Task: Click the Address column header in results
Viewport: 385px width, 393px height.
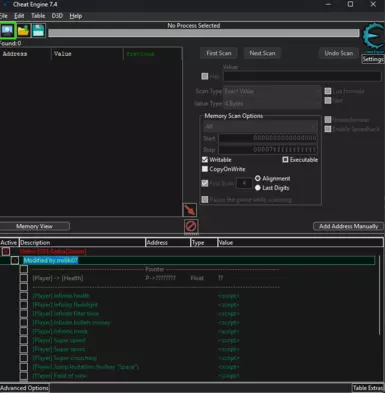Action: click(x=25, y=54)
